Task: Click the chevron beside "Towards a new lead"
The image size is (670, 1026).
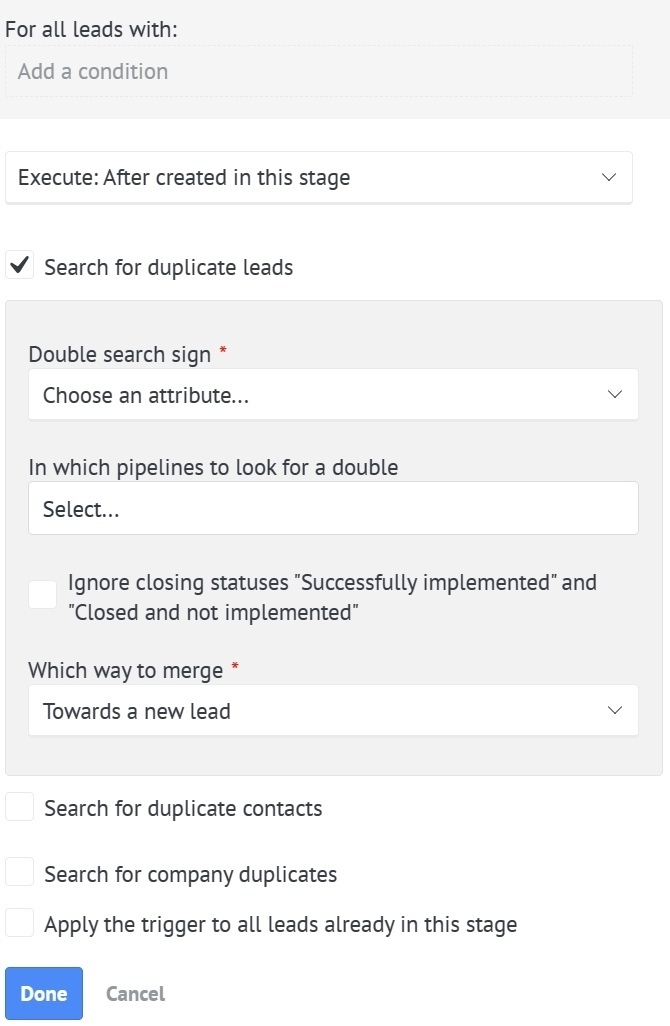Action: click(615, 711)
